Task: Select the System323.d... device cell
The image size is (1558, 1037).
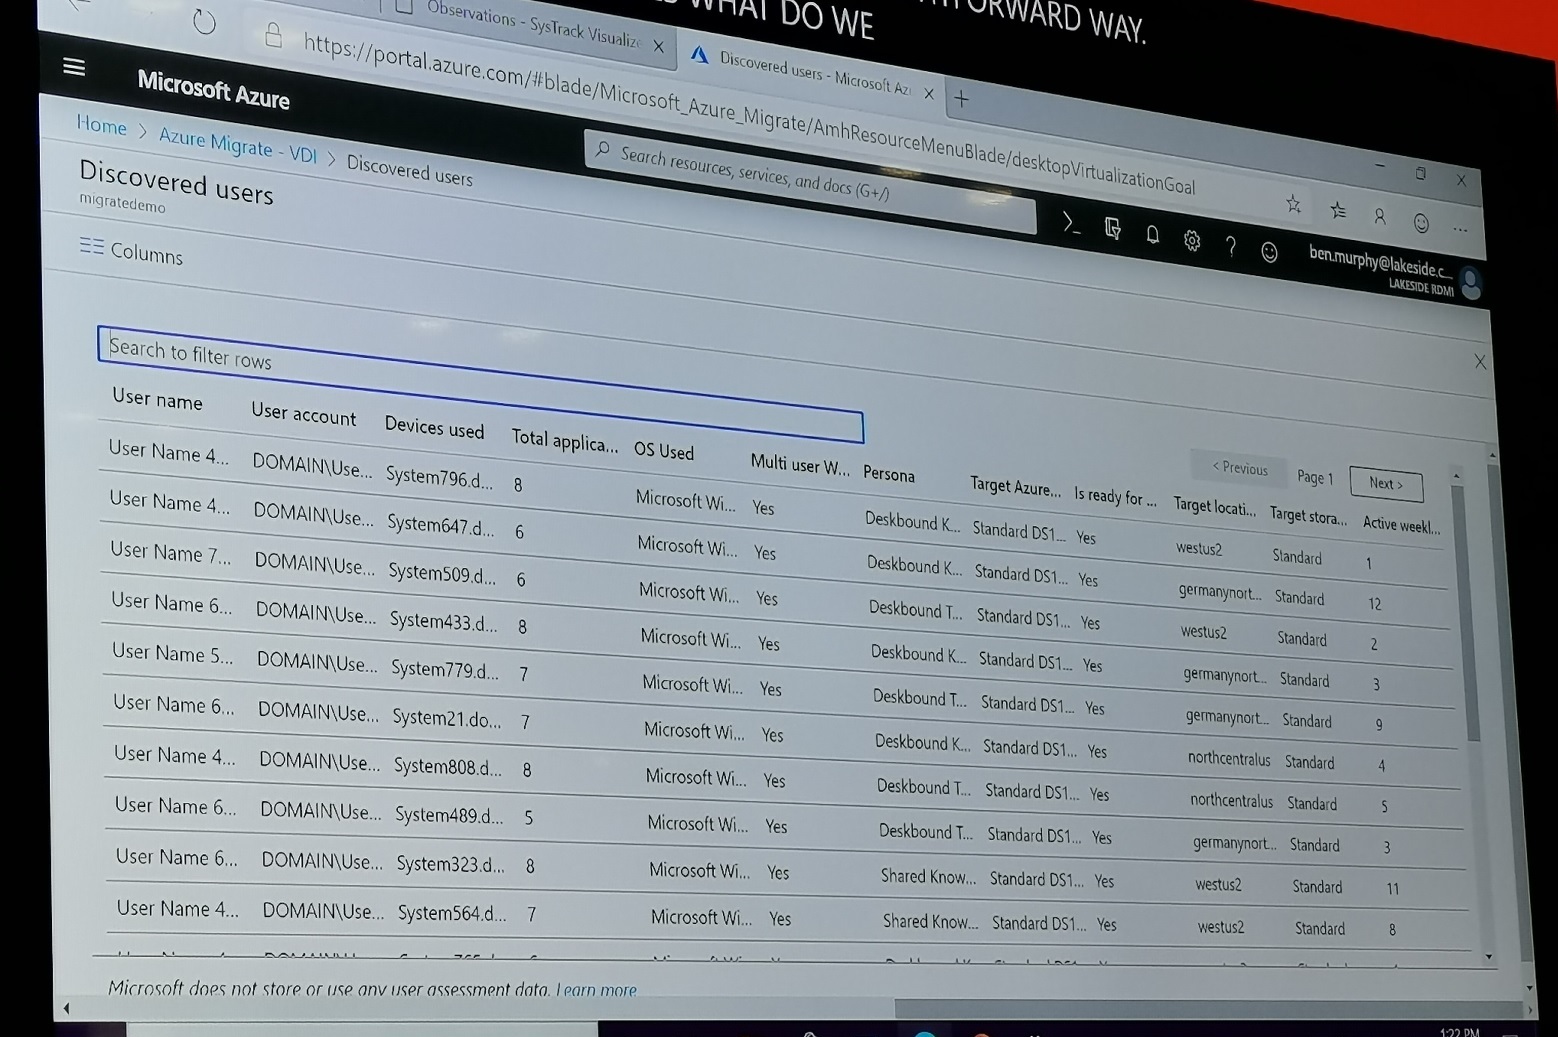Action: click(x=450, y=864)
